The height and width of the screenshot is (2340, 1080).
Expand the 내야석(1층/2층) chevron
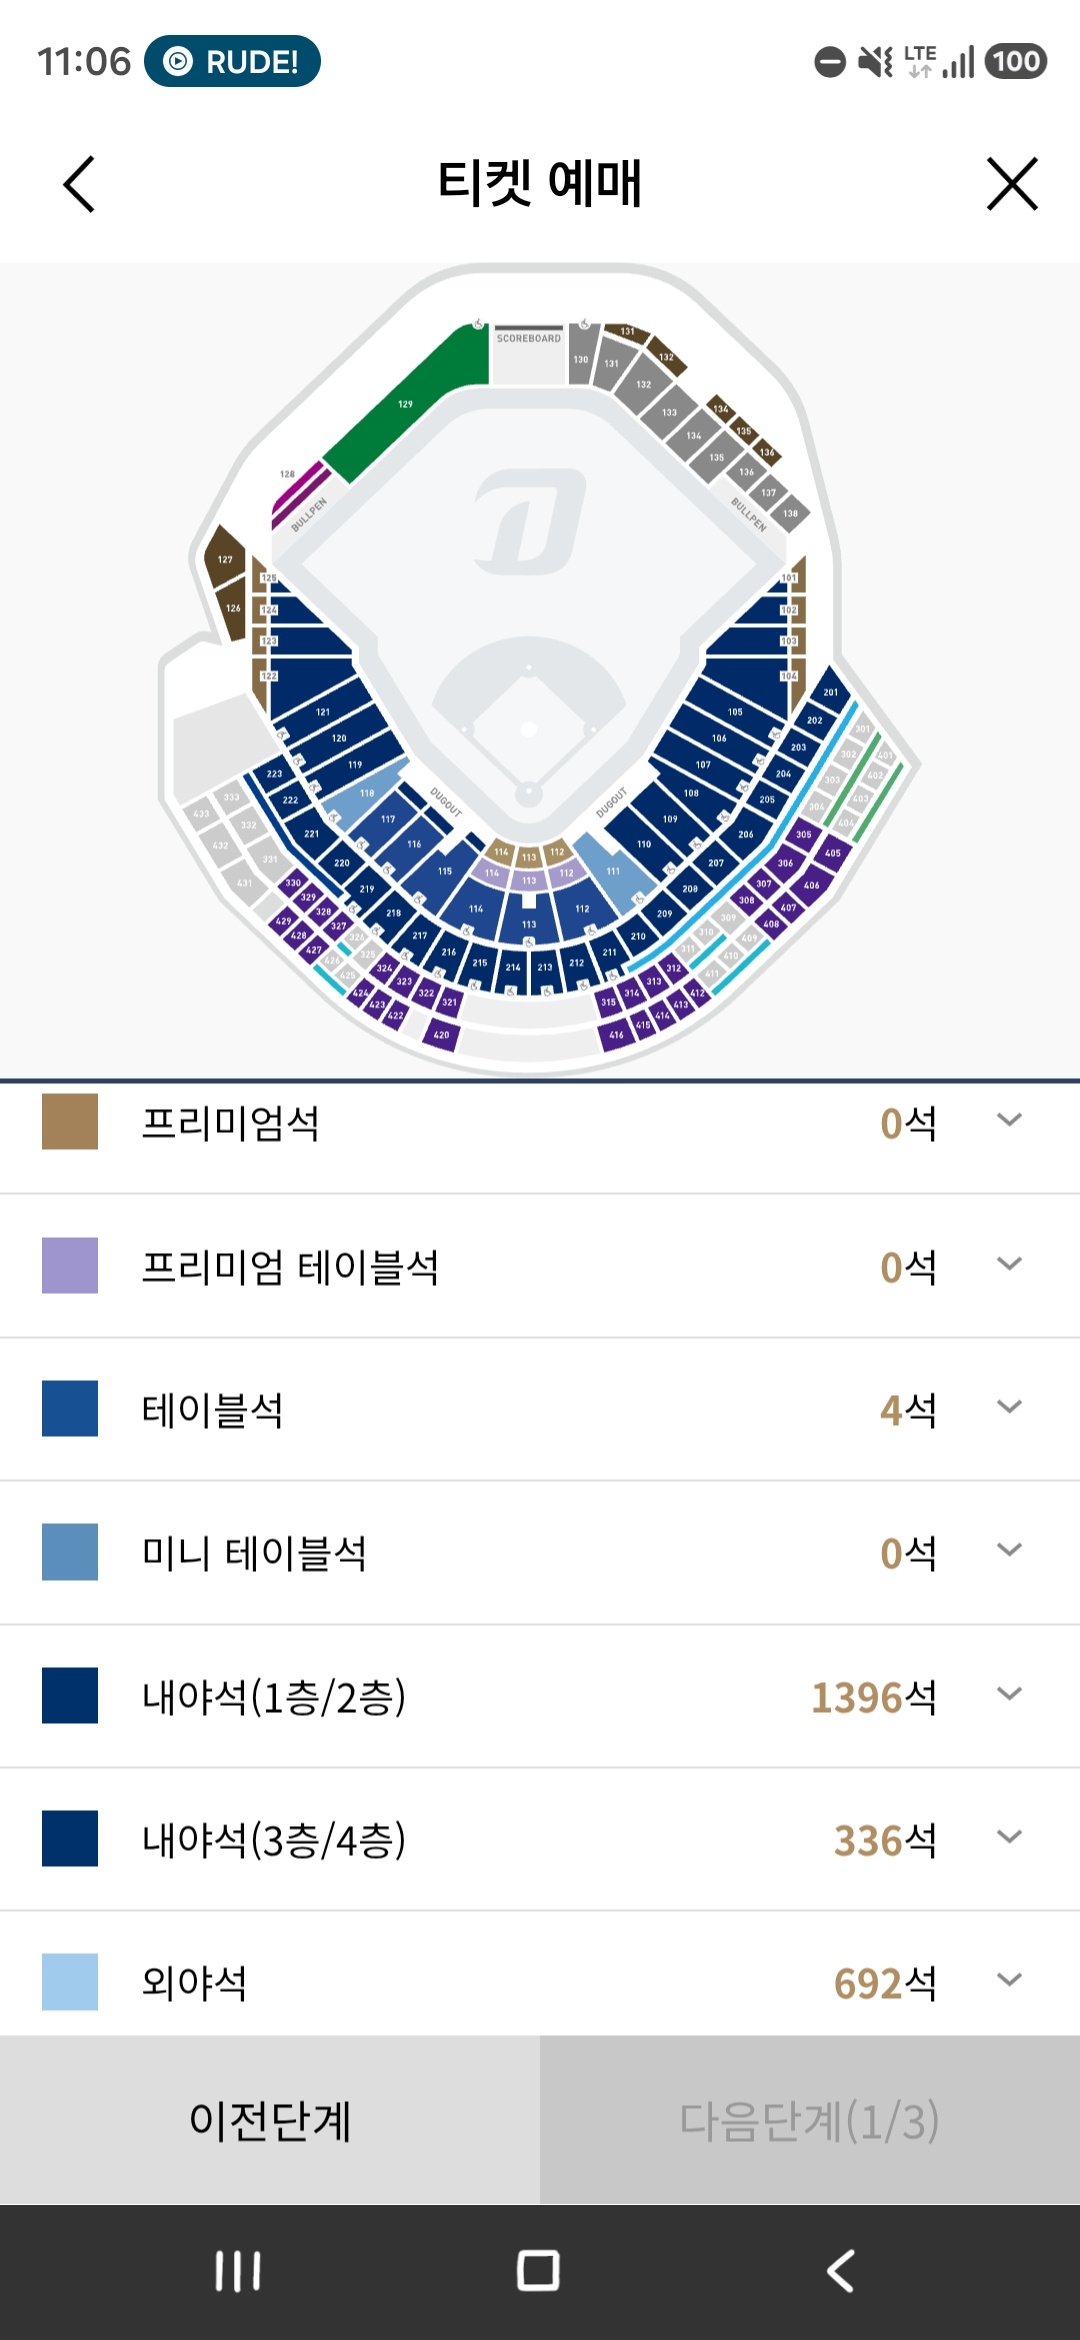(x=1009, y=1694)
